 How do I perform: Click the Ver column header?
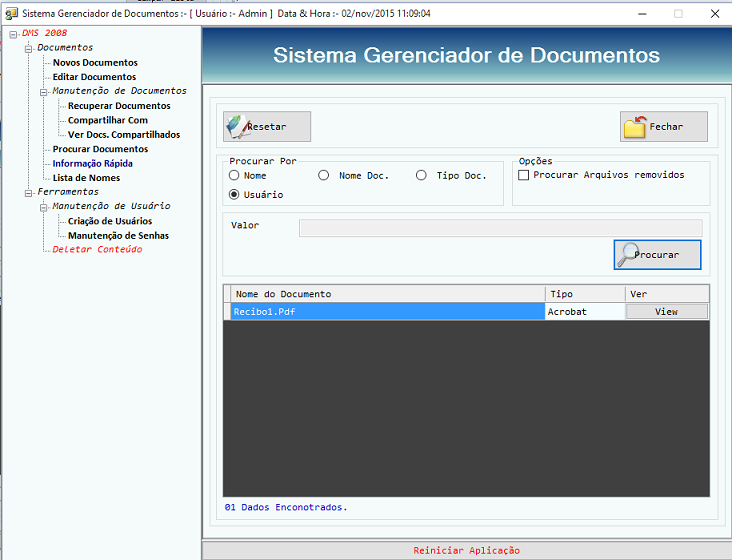pyautogui.click(x=667, y=294)
